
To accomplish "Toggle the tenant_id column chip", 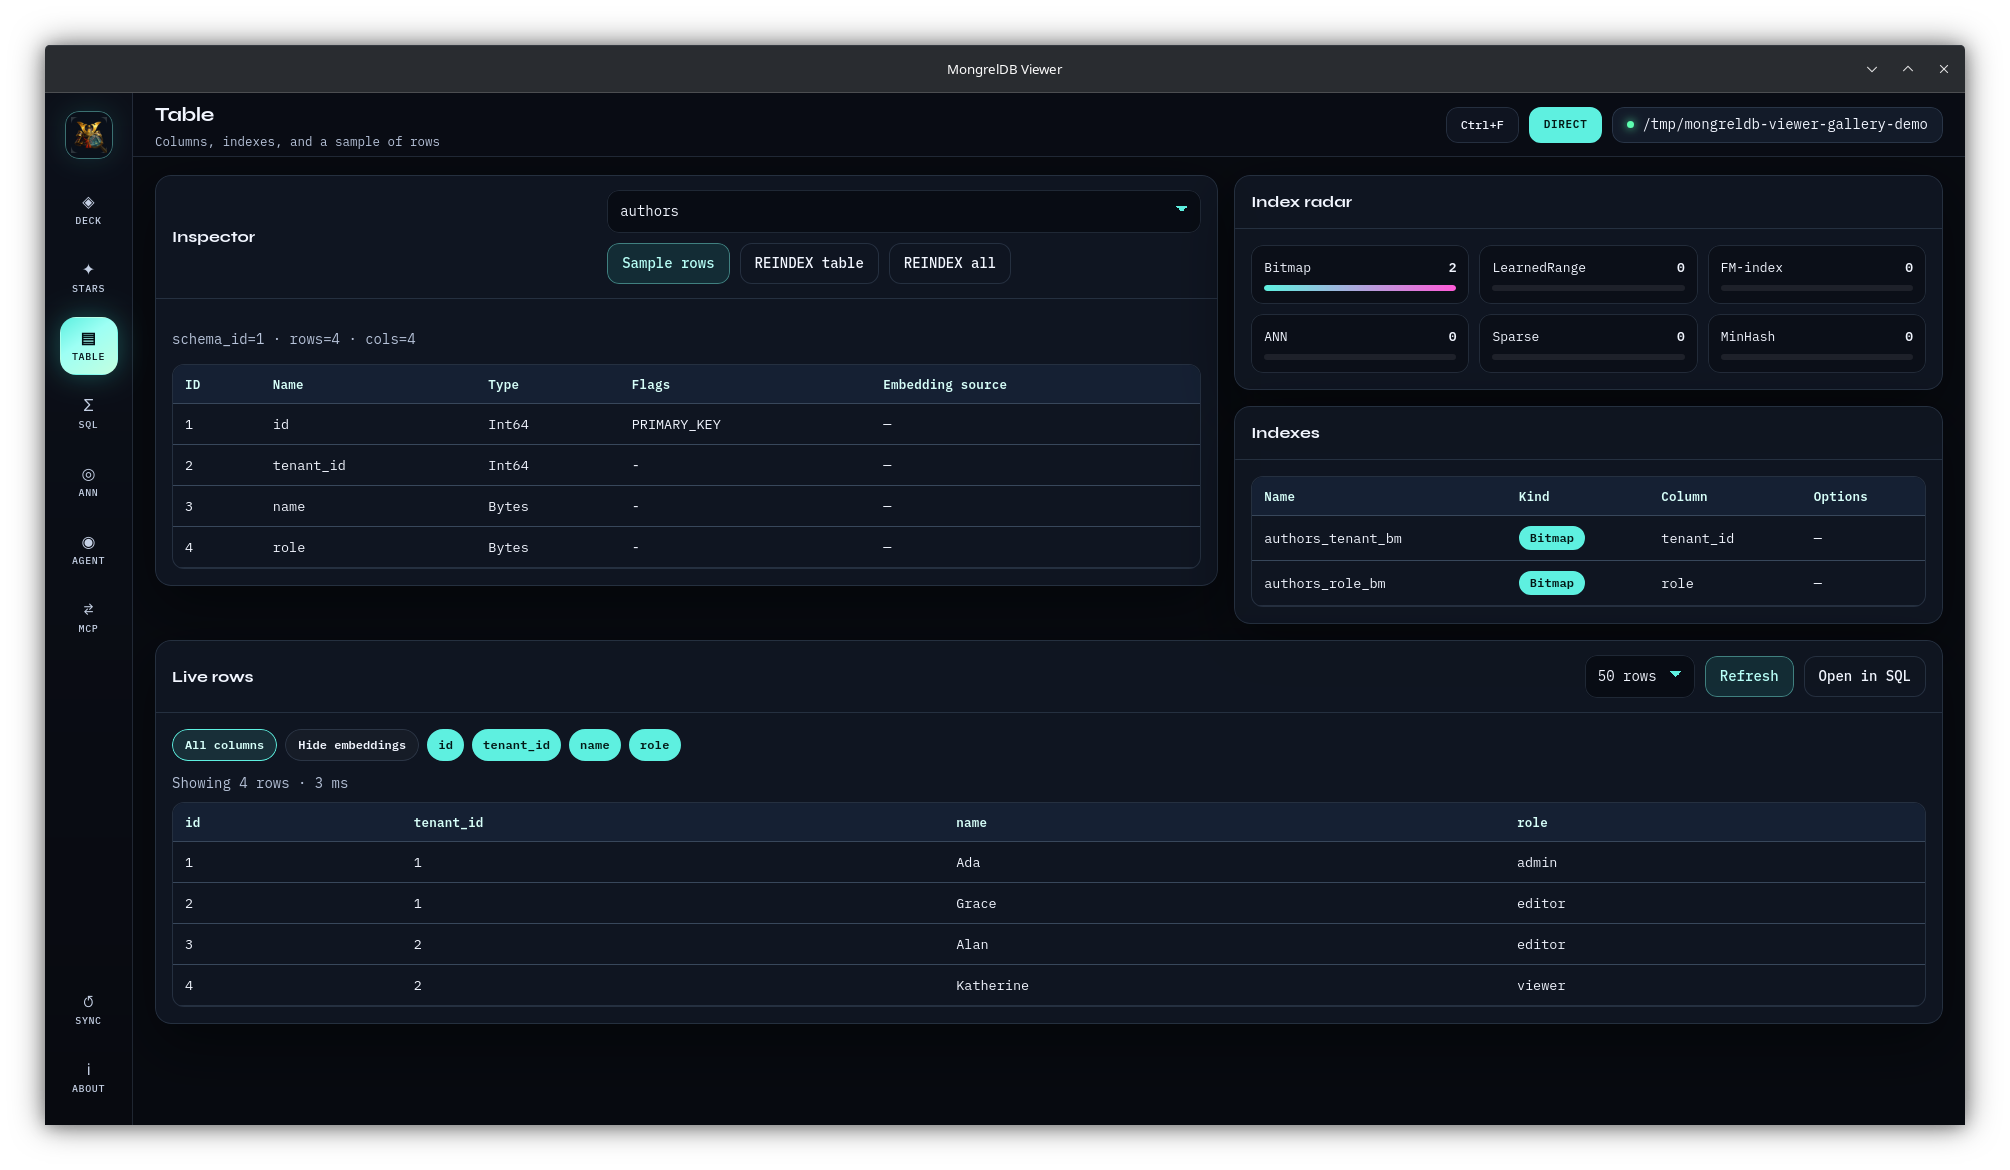I will pyautogui.click(x=516, y=745).
